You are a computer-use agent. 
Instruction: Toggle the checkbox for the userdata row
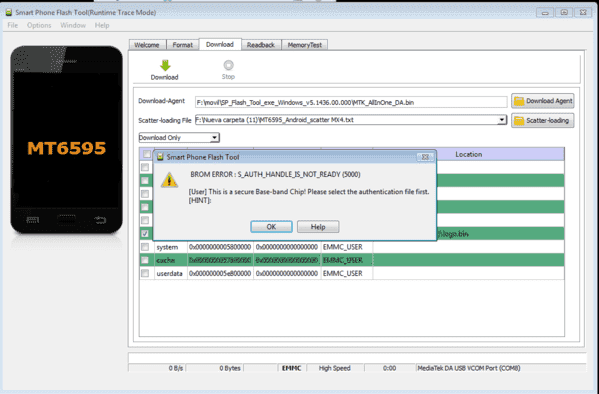145,273
